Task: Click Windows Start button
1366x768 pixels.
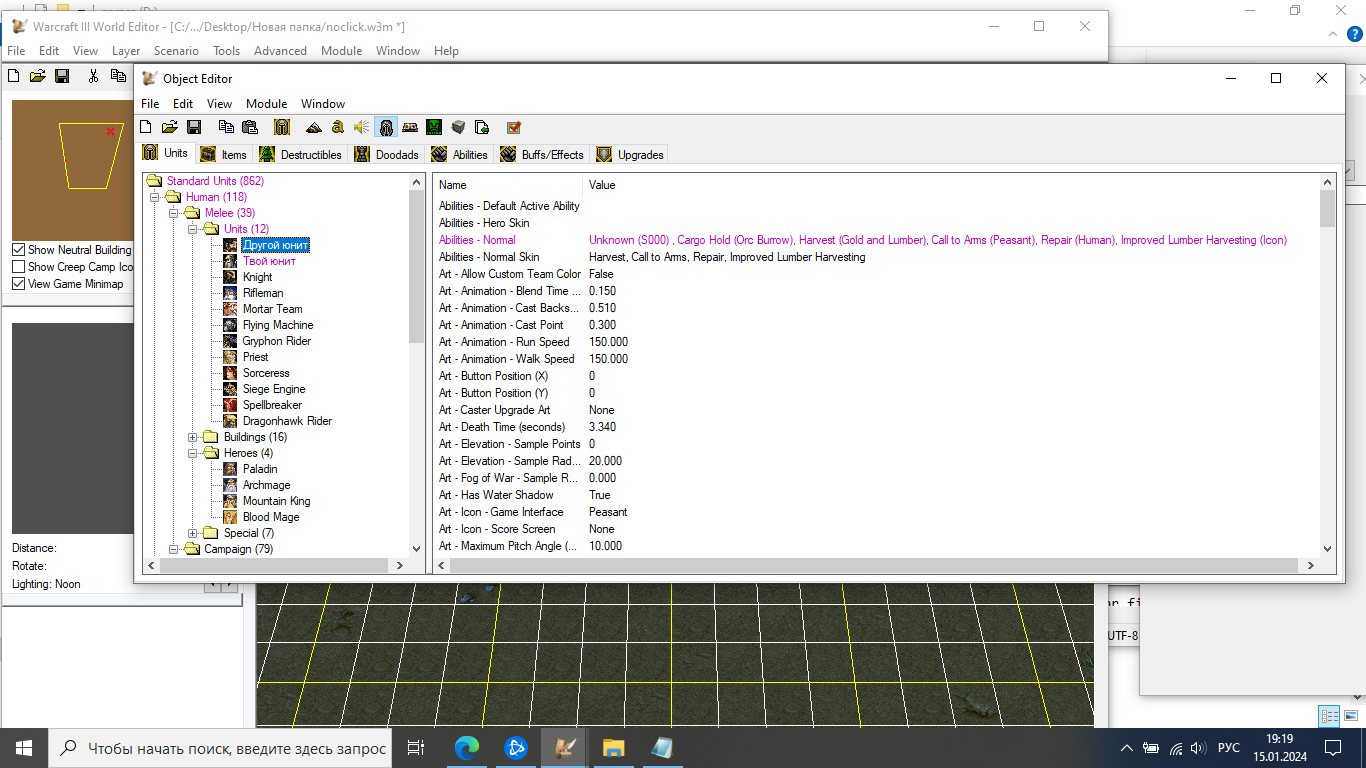Action: (x=24, y=747)
